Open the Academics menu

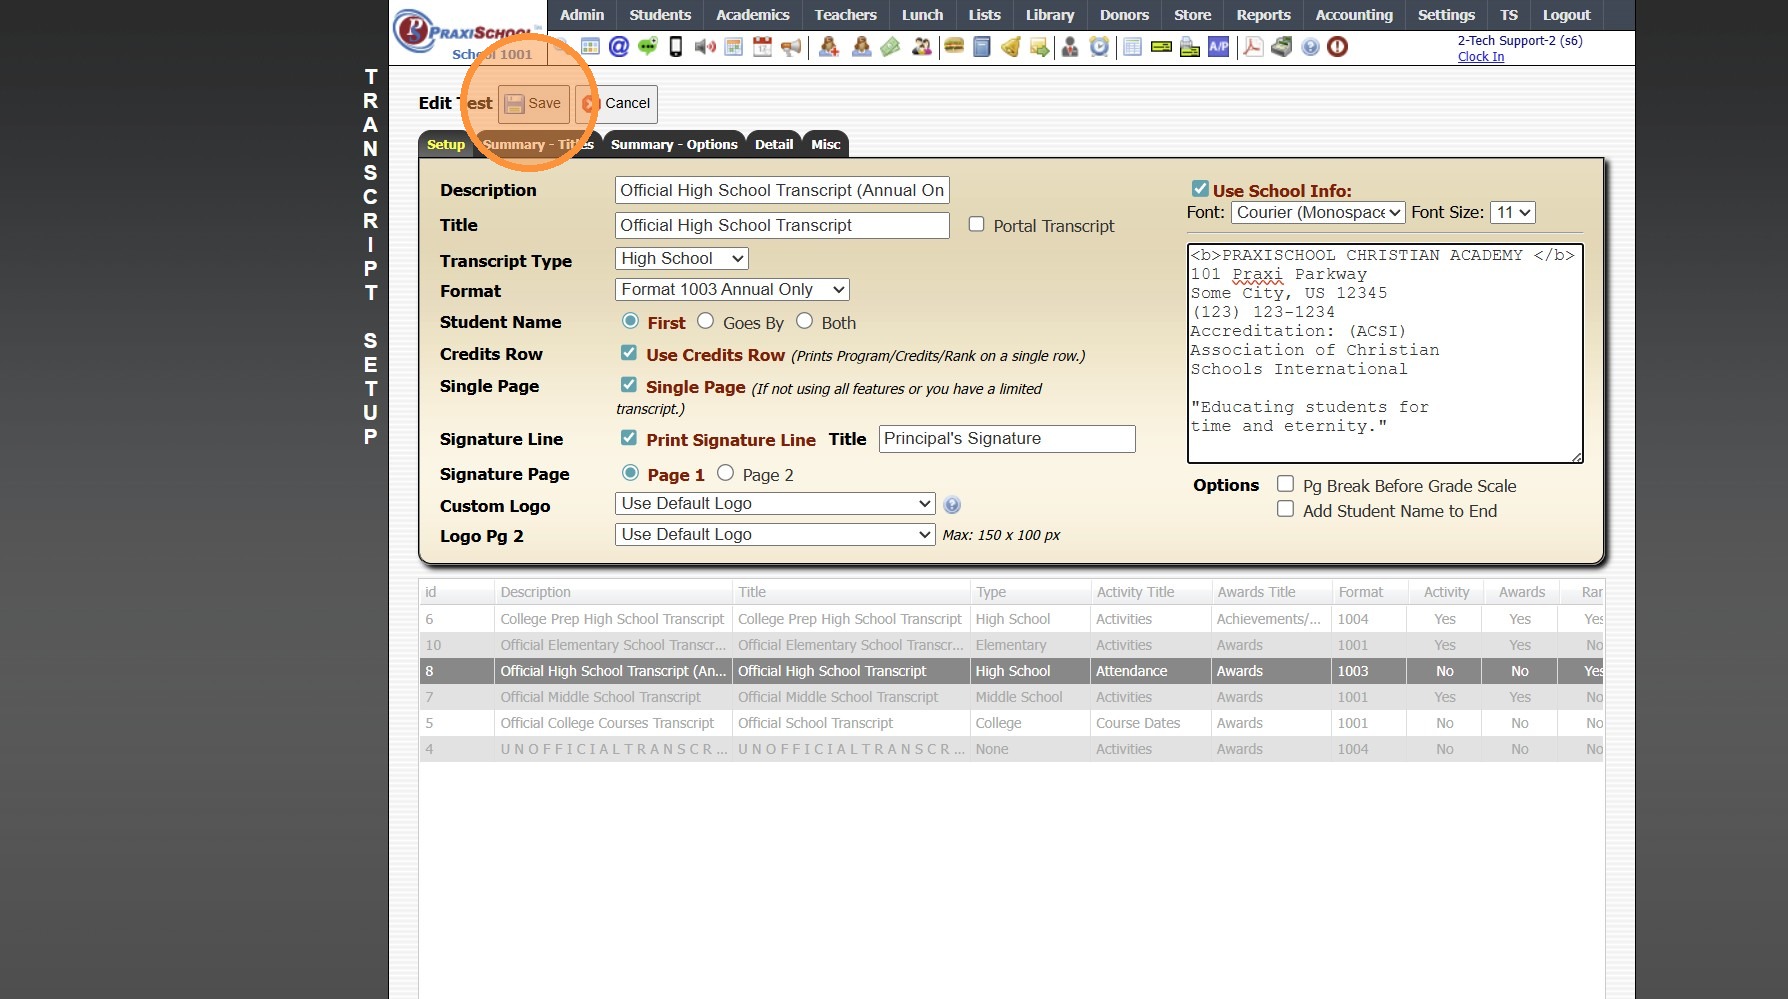click(x=753, y=15)
